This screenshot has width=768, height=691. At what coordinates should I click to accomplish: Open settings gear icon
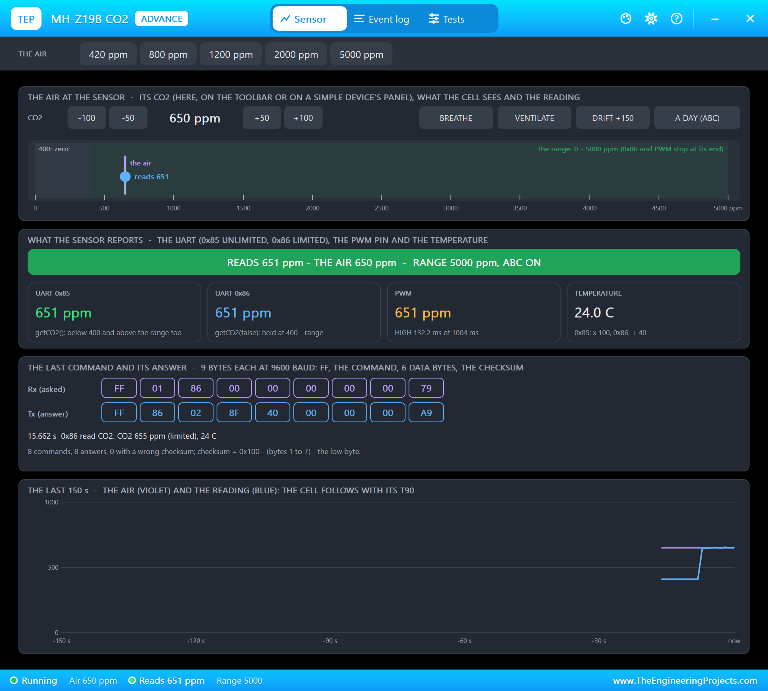tap(651, 19)
